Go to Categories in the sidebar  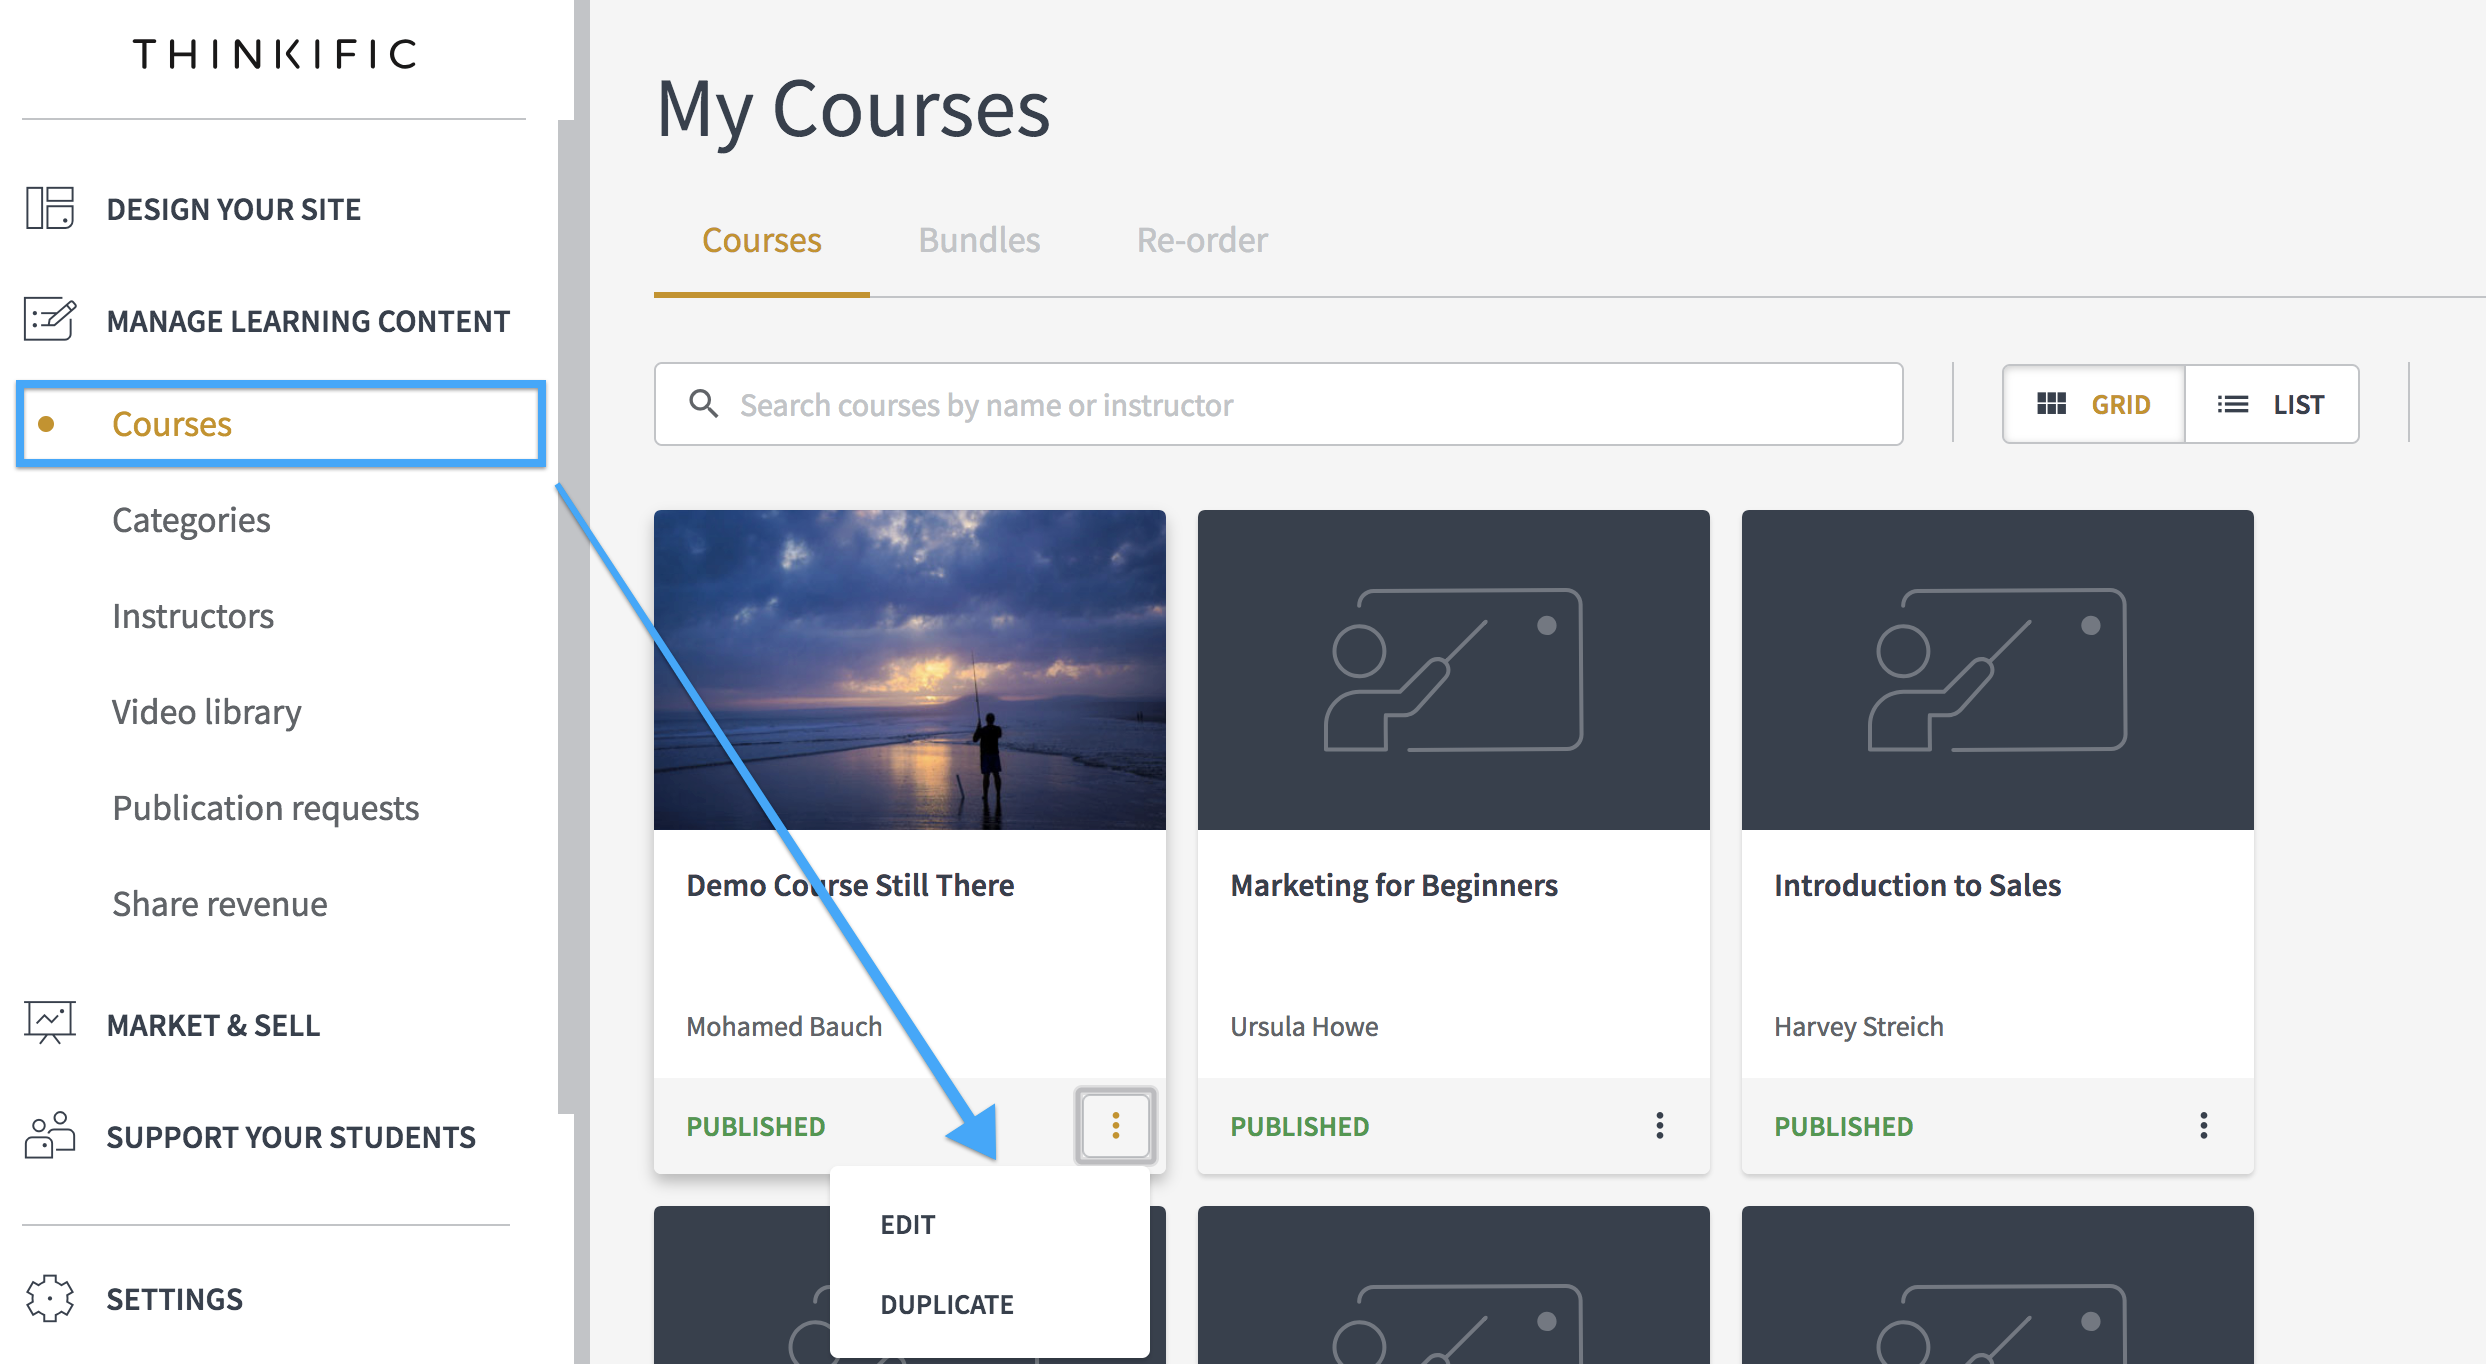tap(191, 520)
